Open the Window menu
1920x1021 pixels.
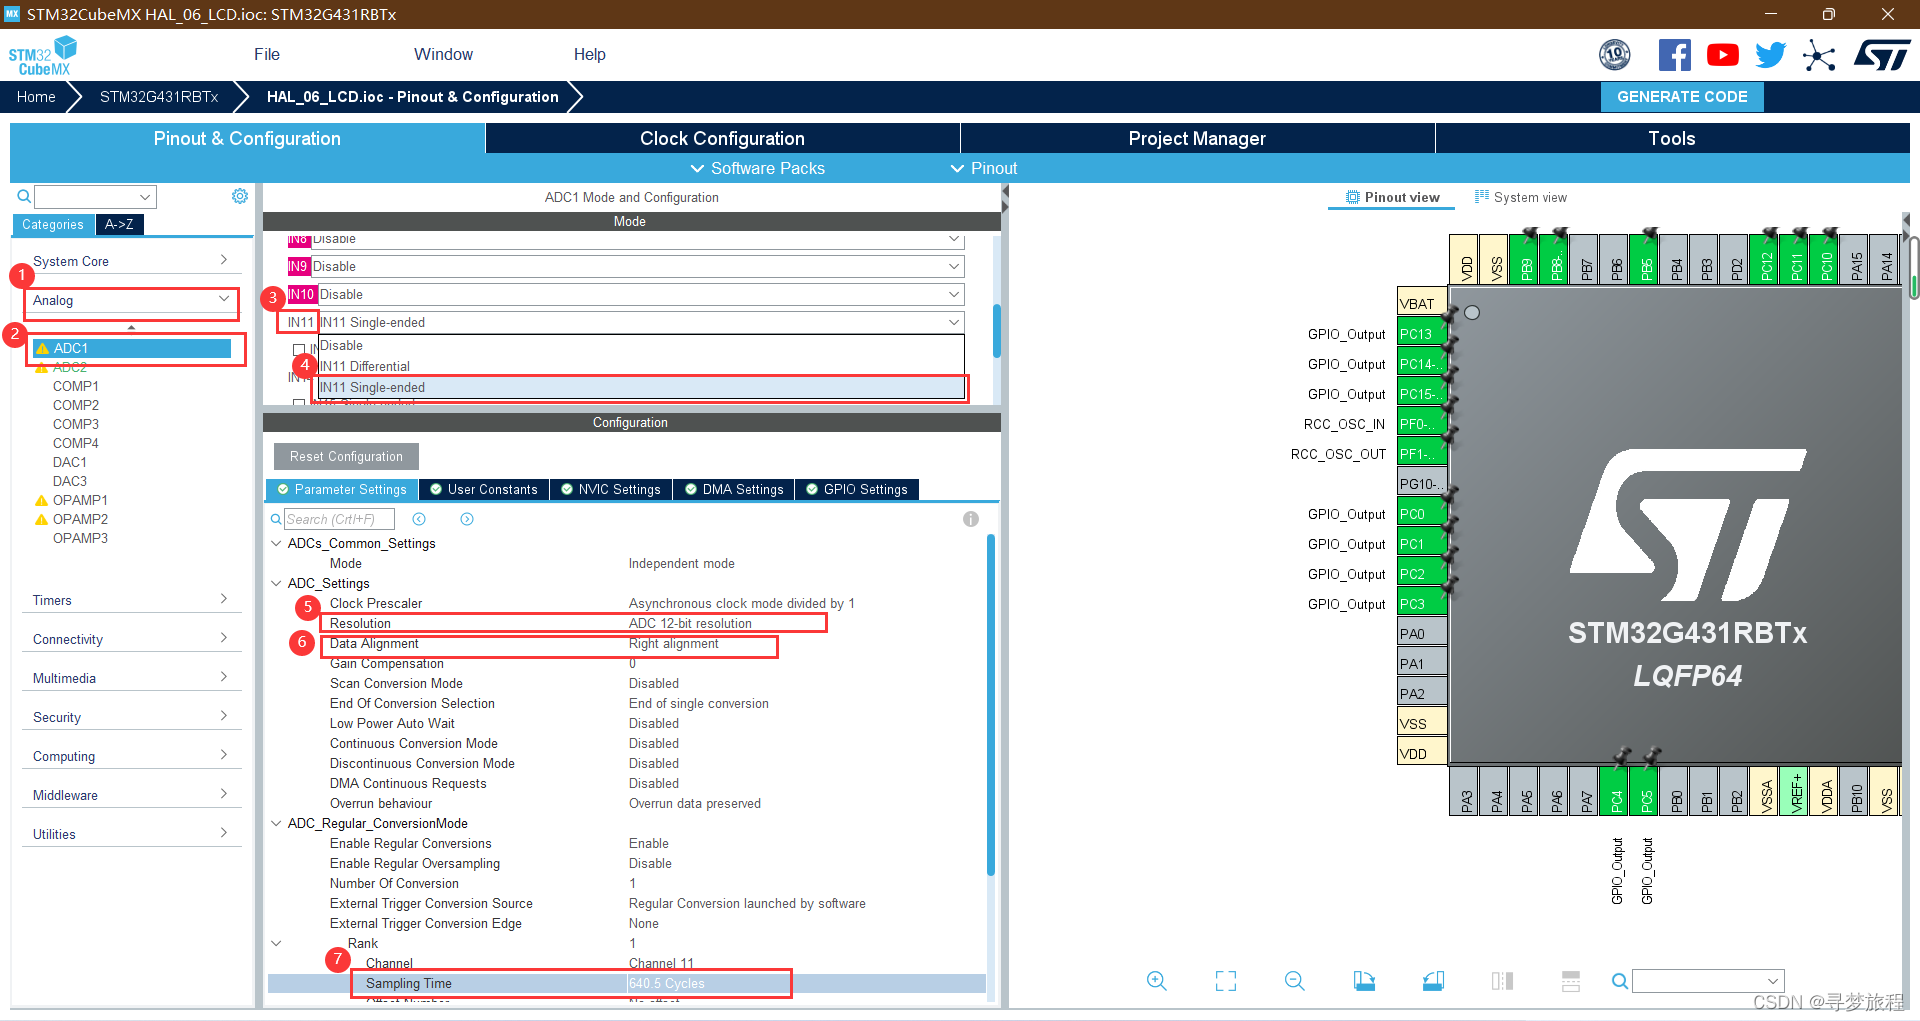[x=443, y=54]
